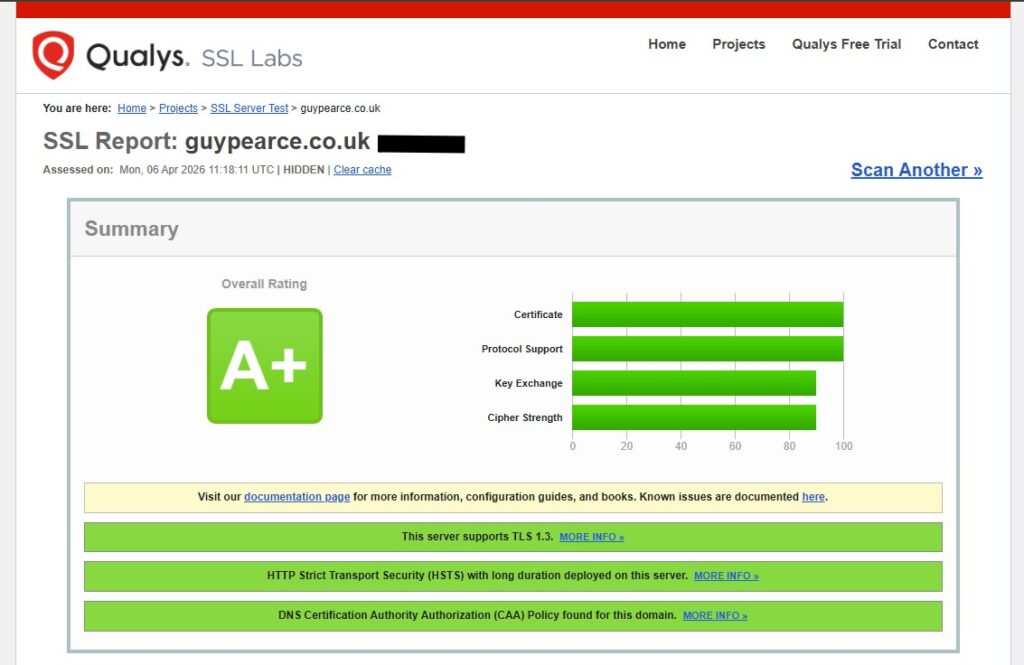The height and width of the screenshot is (665, 1024).
Task: Open MORE INFO for CAA policy
Action: pyautogui.click(x=715, y=616)
